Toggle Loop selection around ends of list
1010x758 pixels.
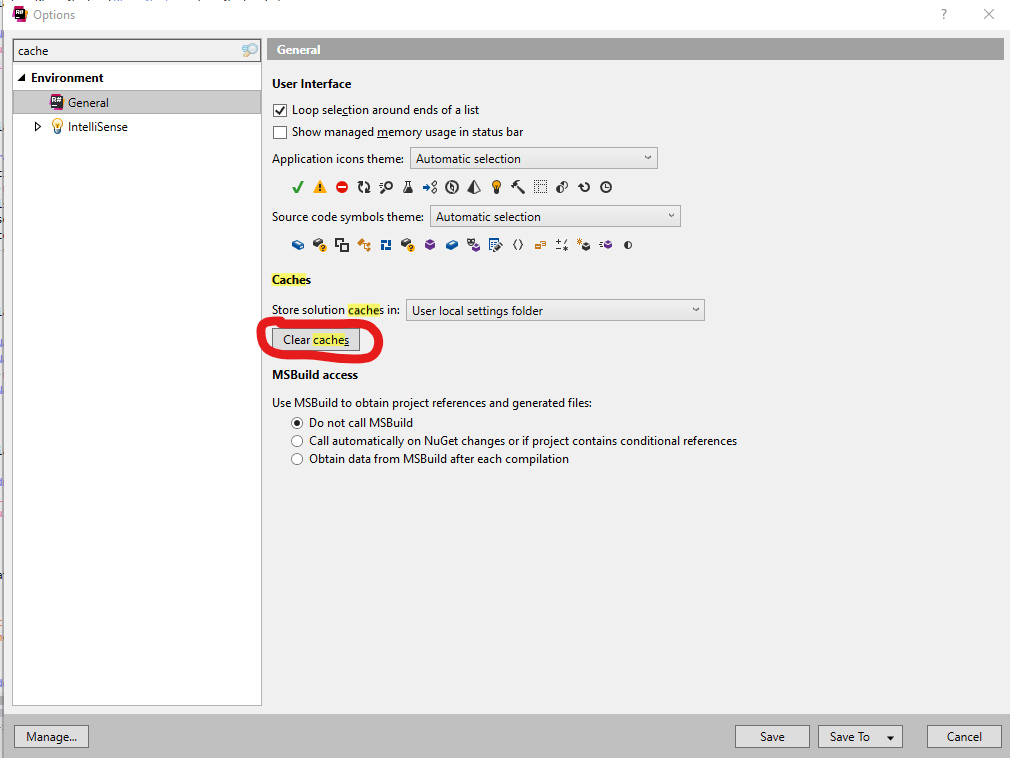280,110
